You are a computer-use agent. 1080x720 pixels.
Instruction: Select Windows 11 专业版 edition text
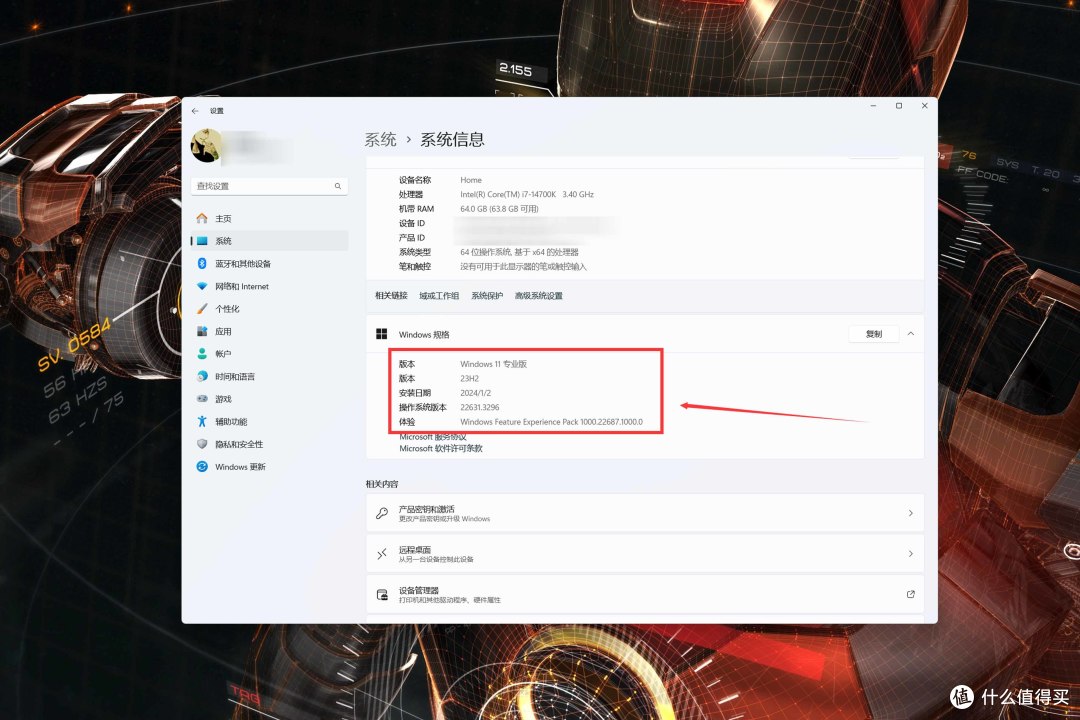click(x=493, y=364)
